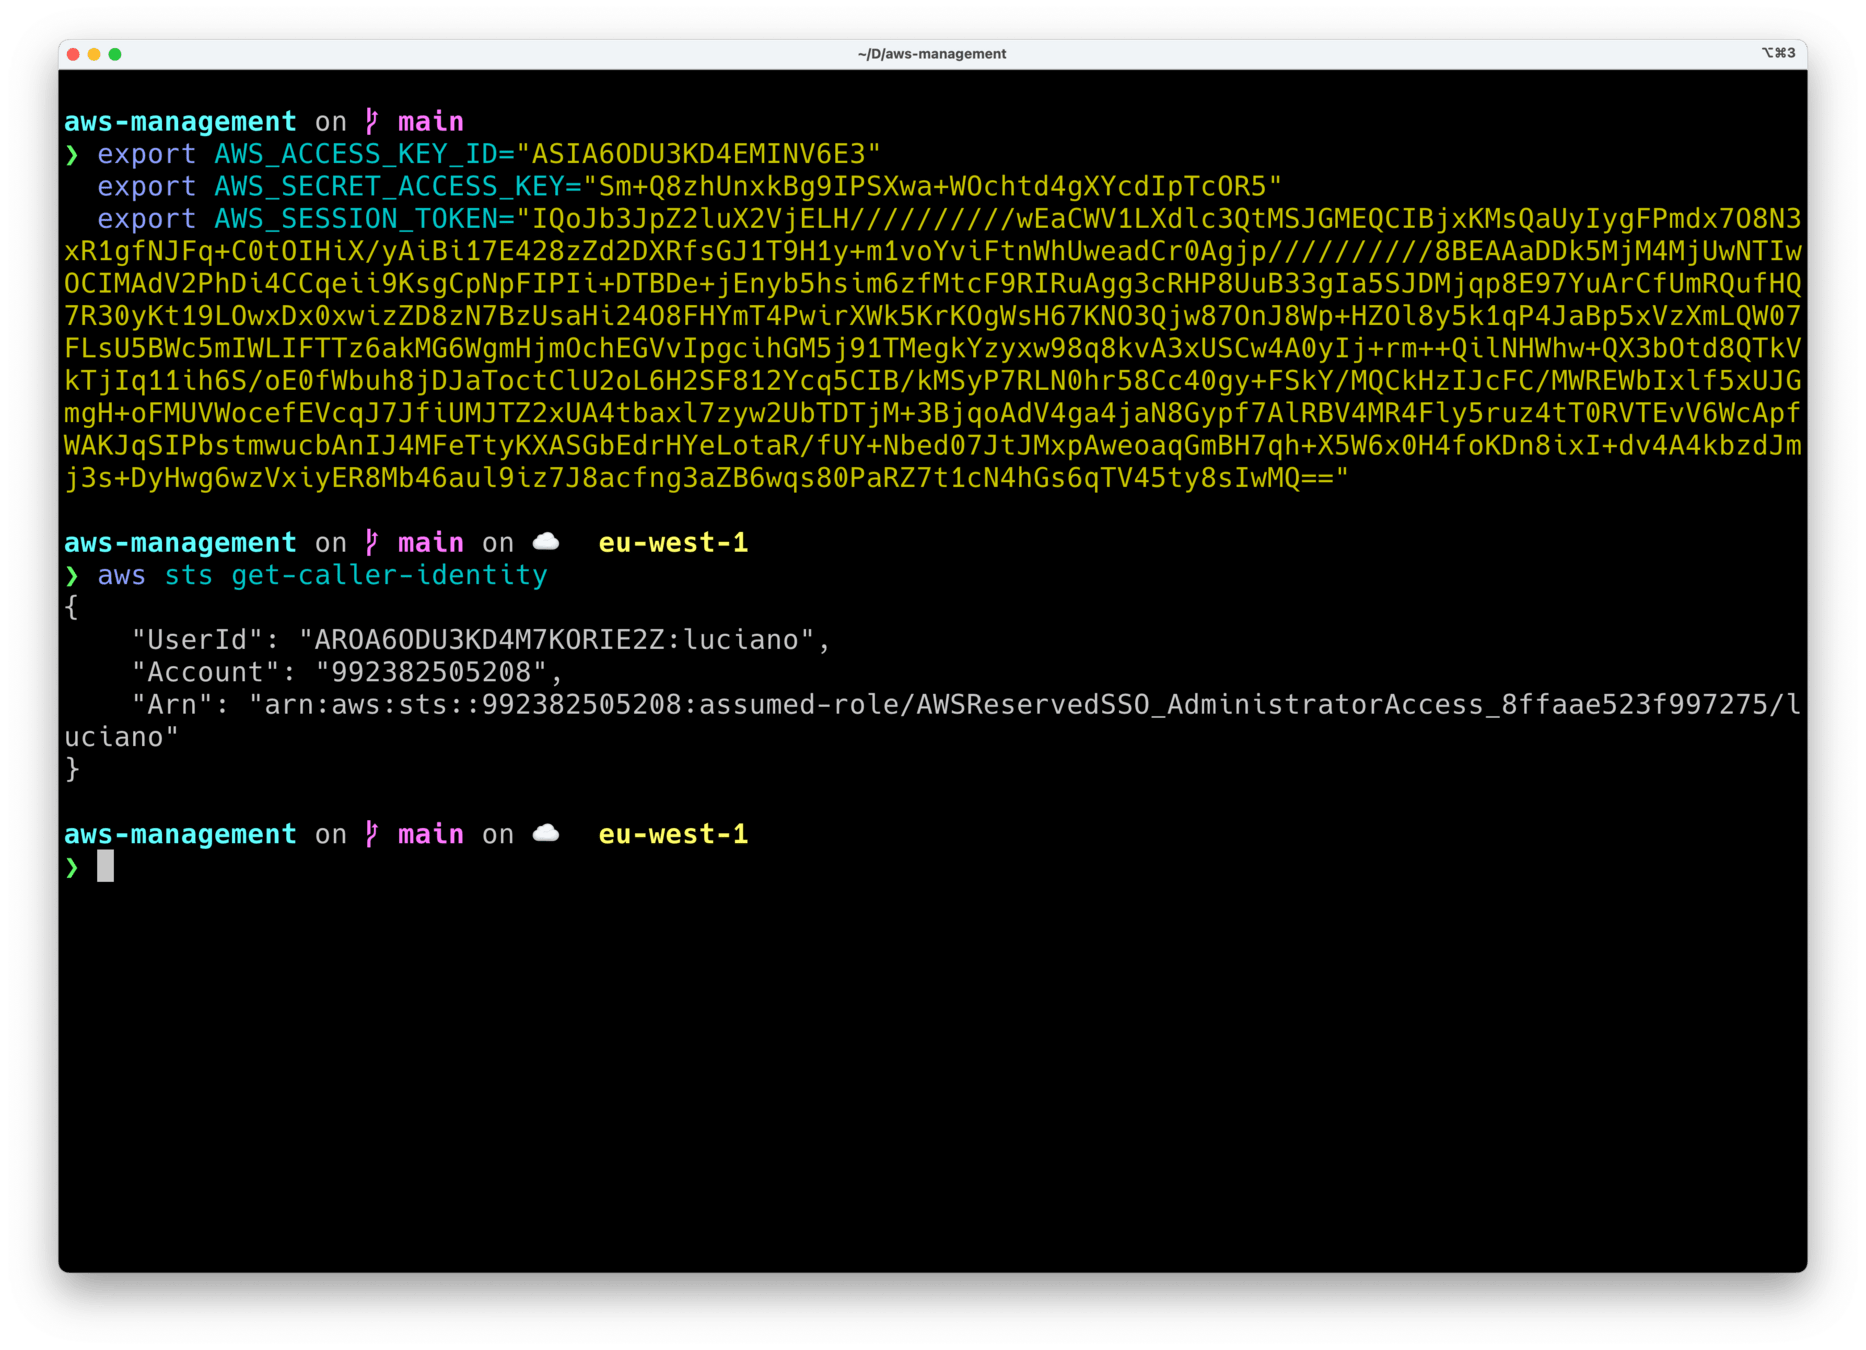The image size is (1866, 1350).
Task: Click eu-west-1 in the second prompt line
Action: point(673,543)
